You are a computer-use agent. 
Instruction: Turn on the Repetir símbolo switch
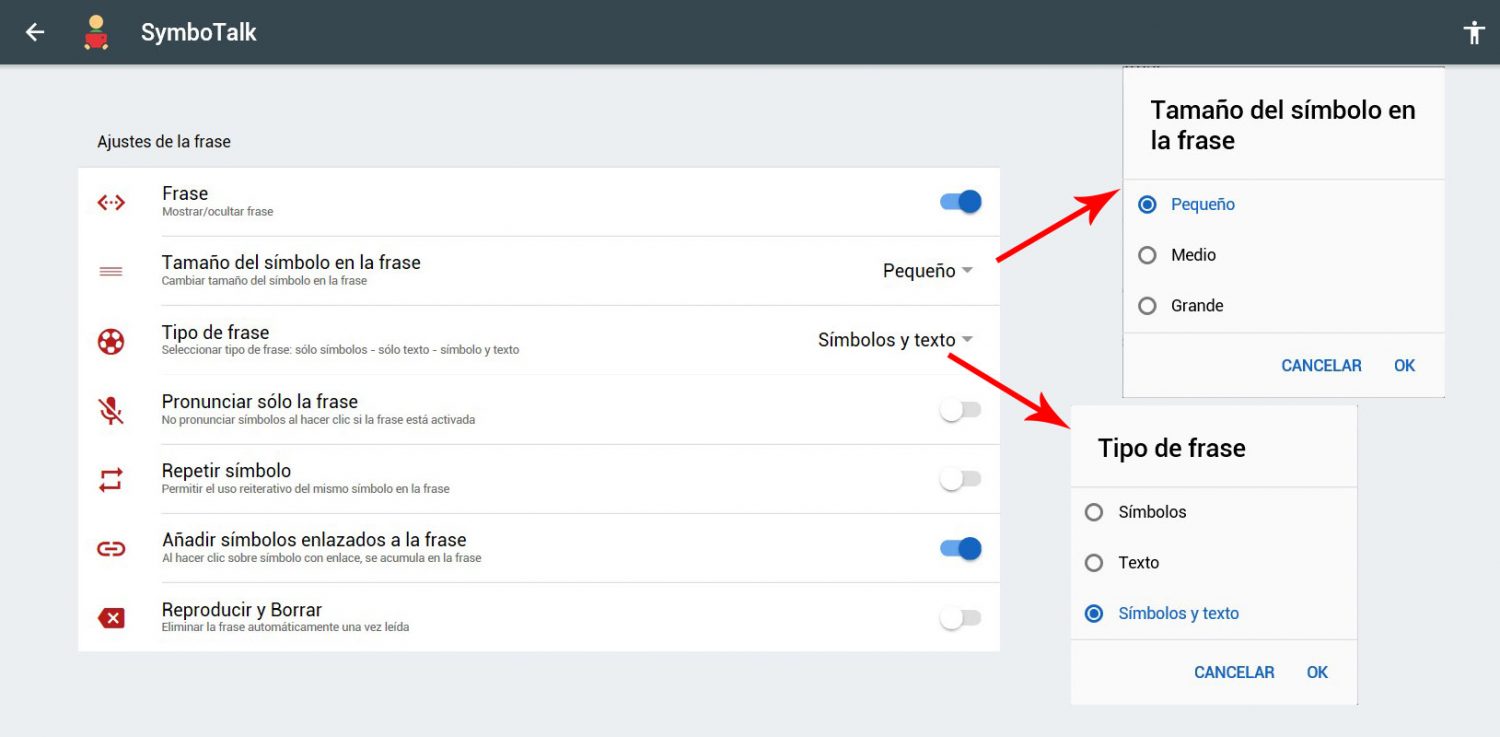point(960,478)
